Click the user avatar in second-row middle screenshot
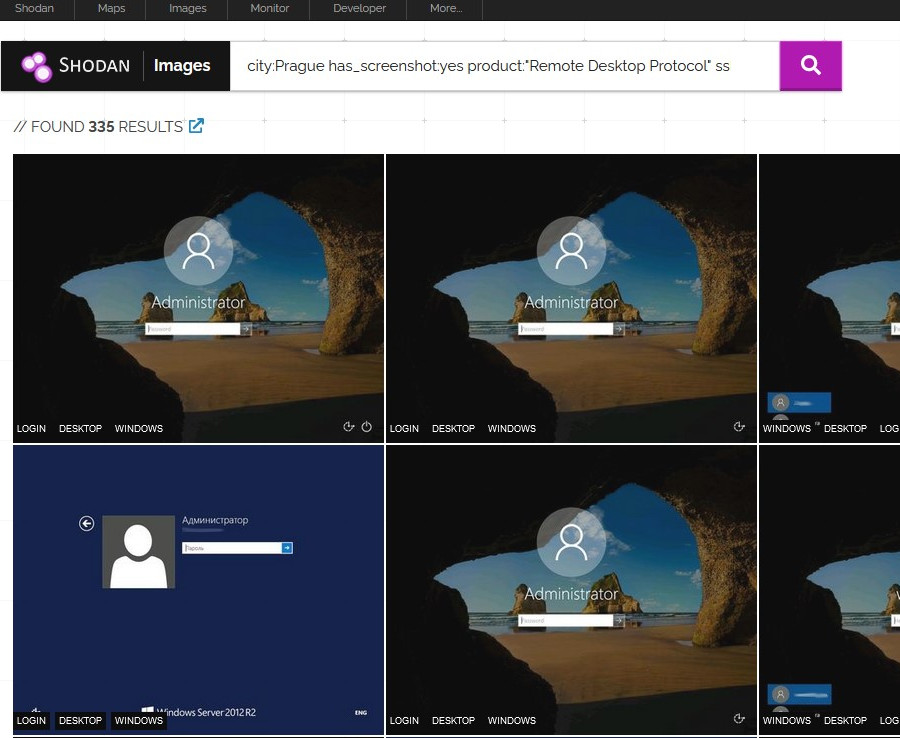The image size is (900, 738). click(x=571, y=542)
